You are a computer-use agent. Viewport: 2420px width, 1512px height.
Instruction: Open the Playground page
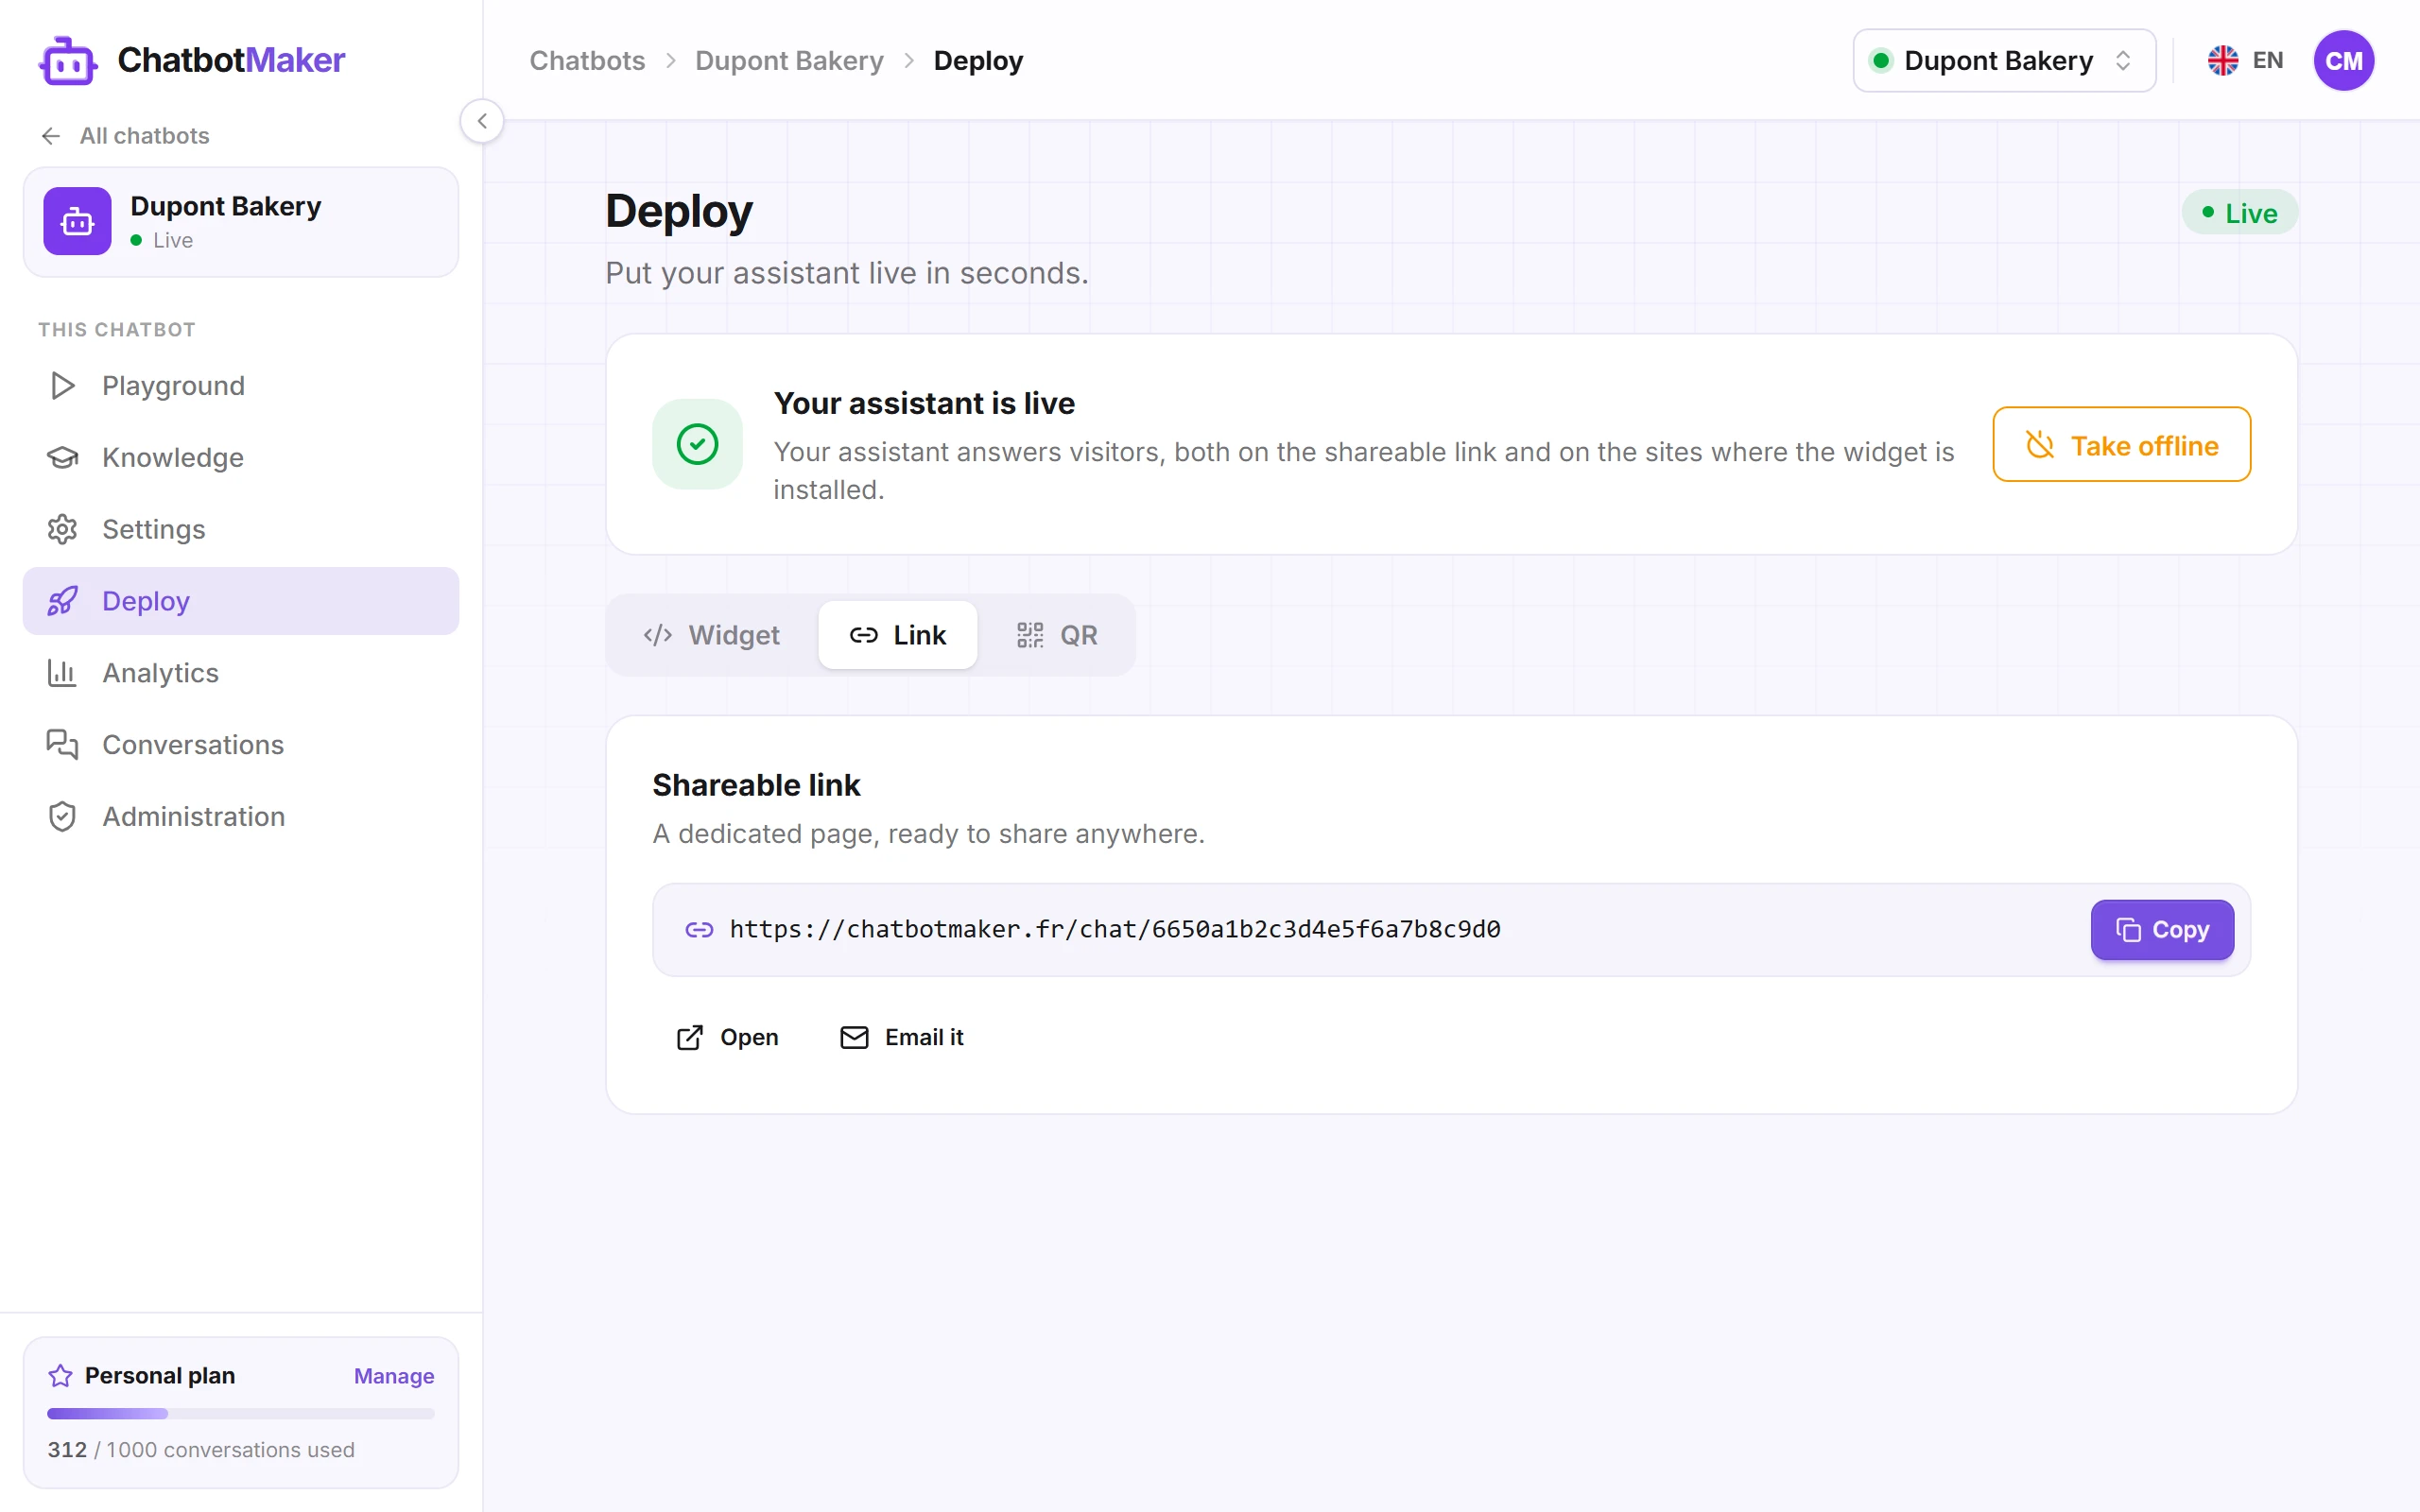click(x=241, y=385)
